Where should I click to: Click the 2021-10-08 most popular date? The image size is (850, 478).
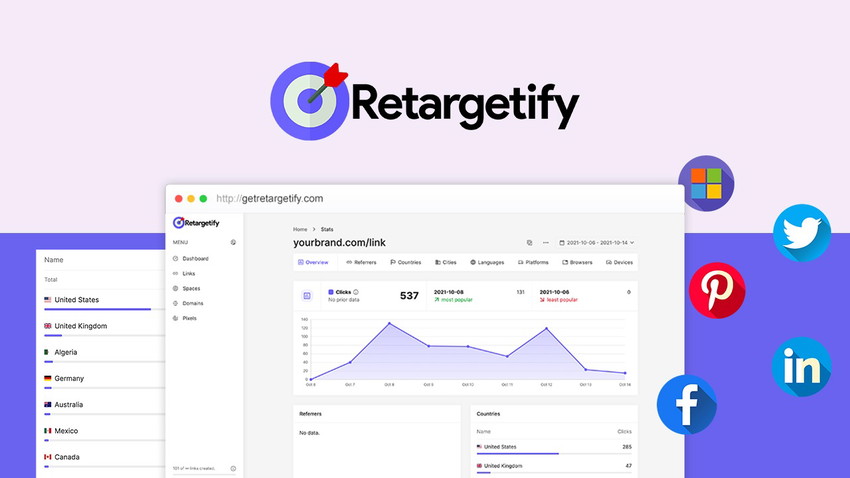pyautogui.click(x=448, y=292)
